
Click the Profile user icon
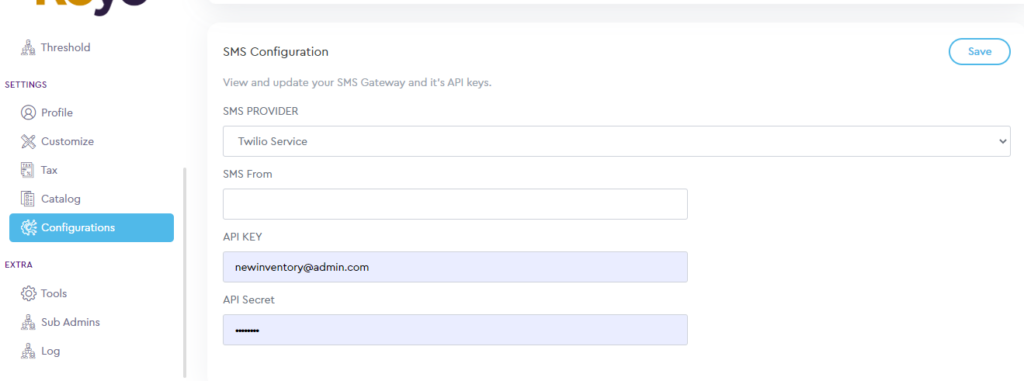(x=28, y=112)
